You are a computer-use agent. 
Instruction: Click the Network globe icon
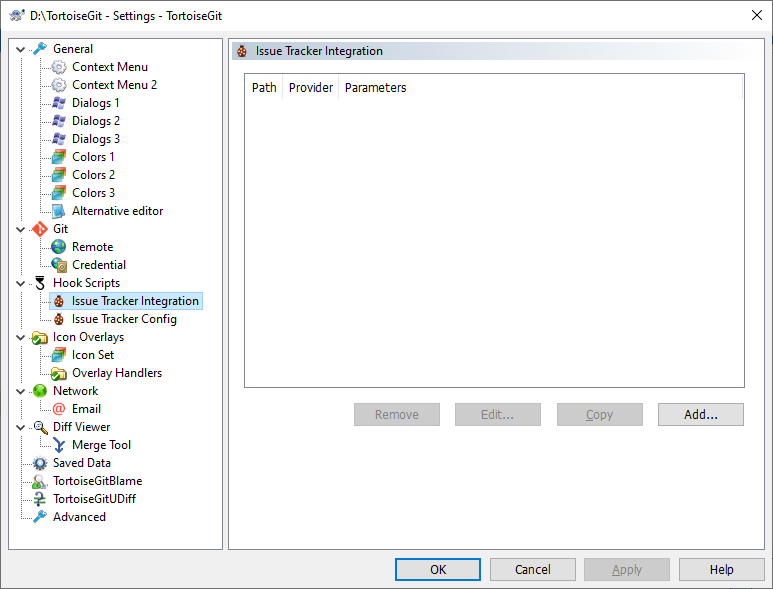(40, 391)
